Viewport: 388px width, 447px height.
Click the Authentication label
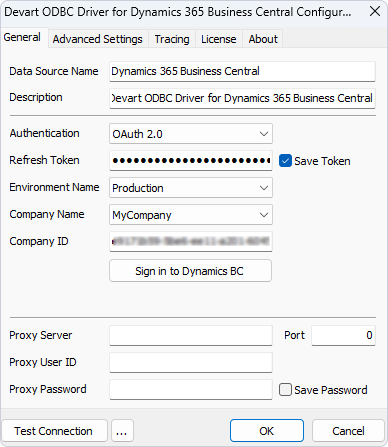[x=44, y=133]
